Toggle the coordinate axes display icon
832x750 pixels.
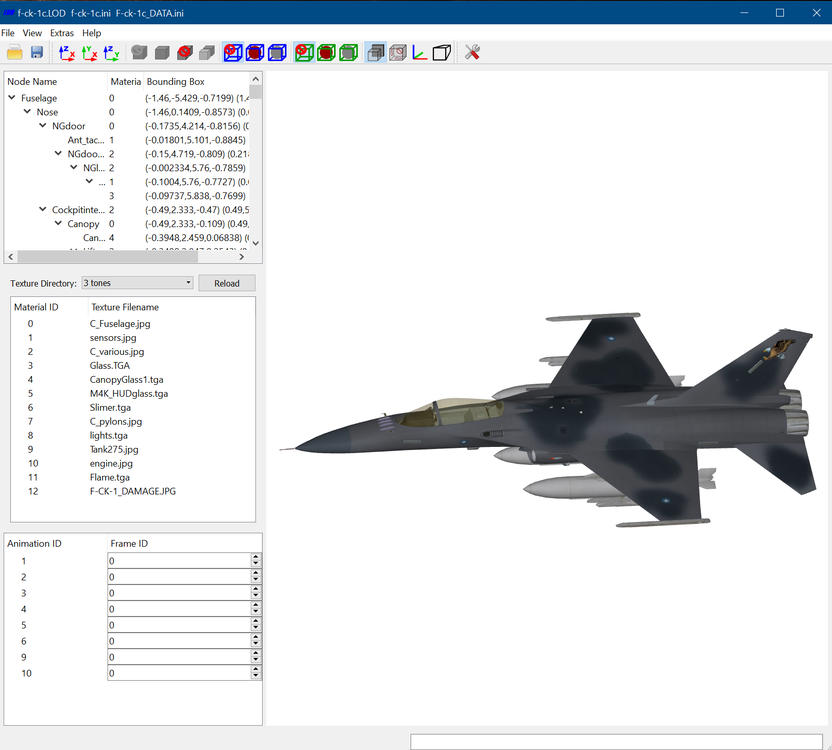click(420, 53)
